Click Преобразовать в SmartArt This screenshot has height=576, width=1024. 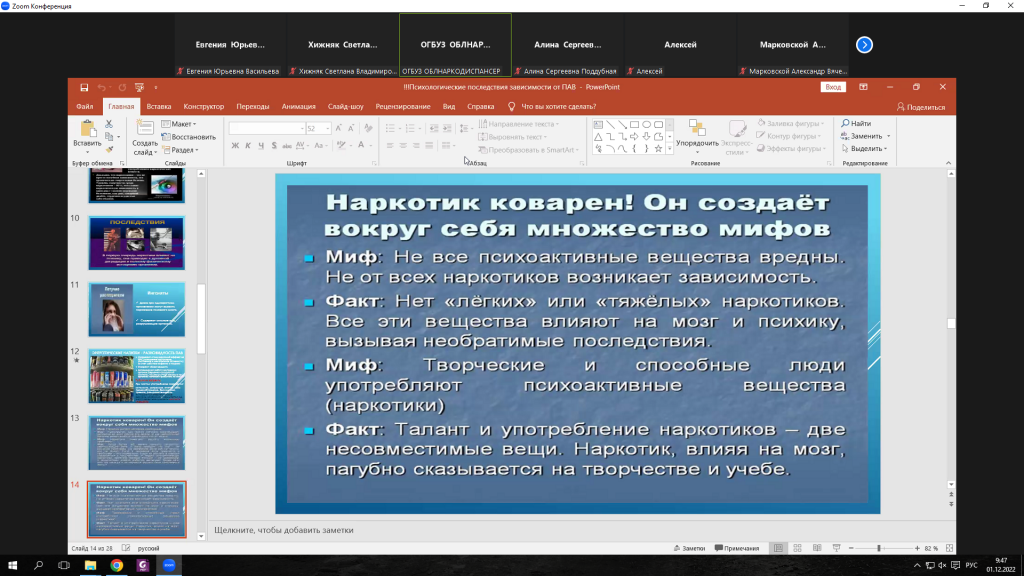[x=529, y=150]
